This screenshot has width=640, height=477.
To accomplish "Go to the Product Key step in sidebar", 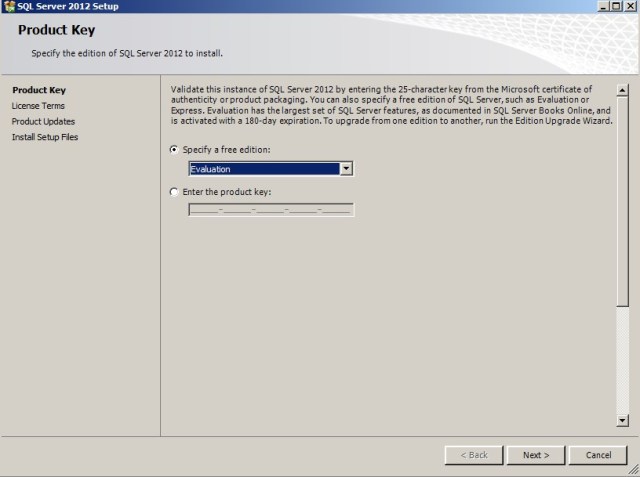I will (x=39, y=90).
